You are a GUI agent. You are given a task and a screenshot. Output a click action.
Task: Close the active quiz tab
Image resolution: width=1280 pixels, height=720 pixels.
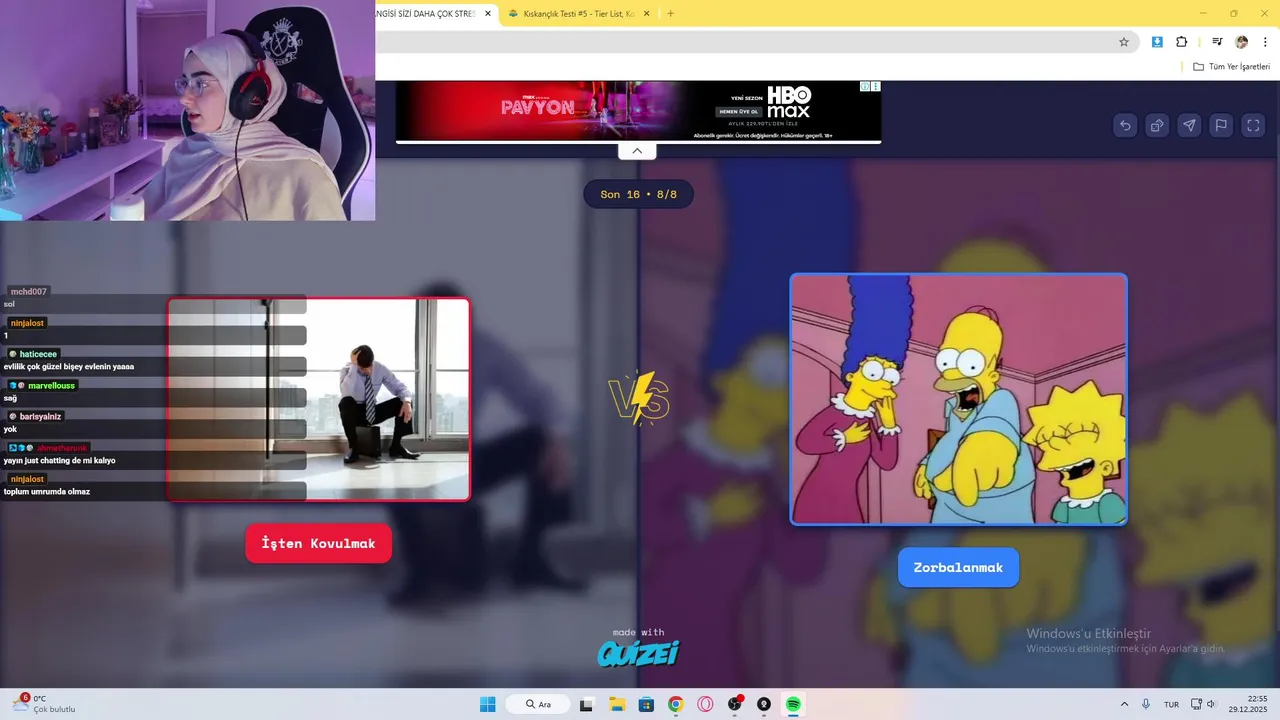coord(488,14)
